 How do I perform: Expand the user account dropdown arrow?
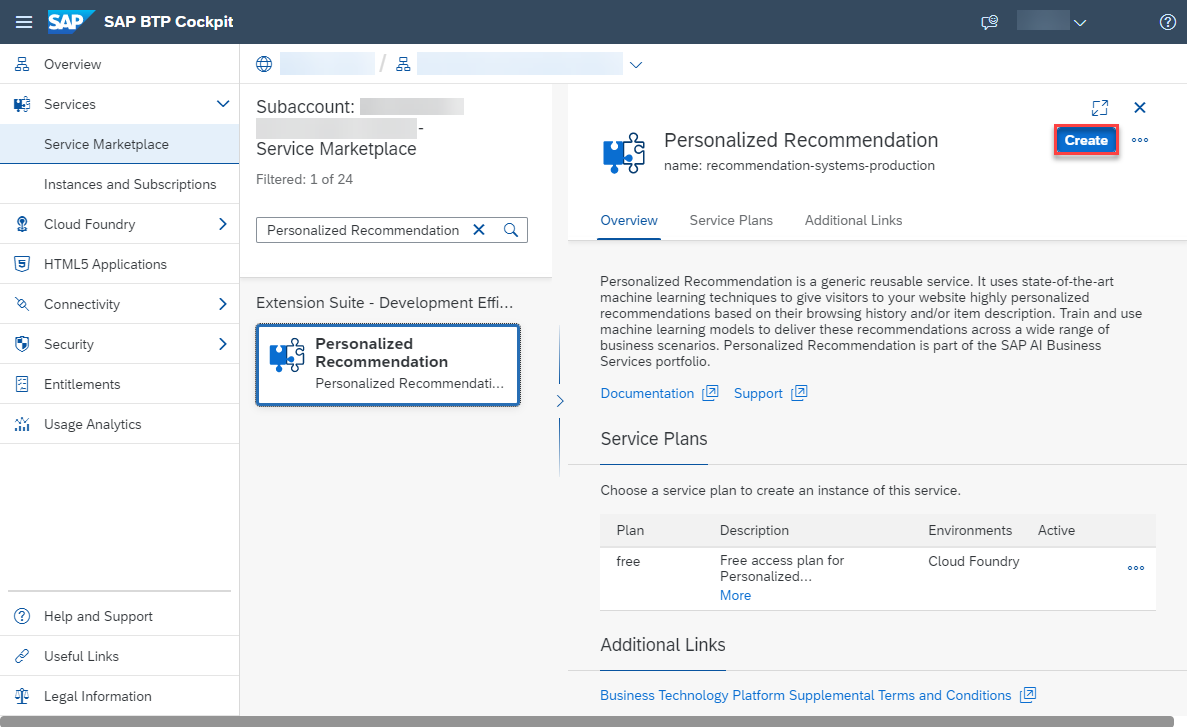point(1080,23)
